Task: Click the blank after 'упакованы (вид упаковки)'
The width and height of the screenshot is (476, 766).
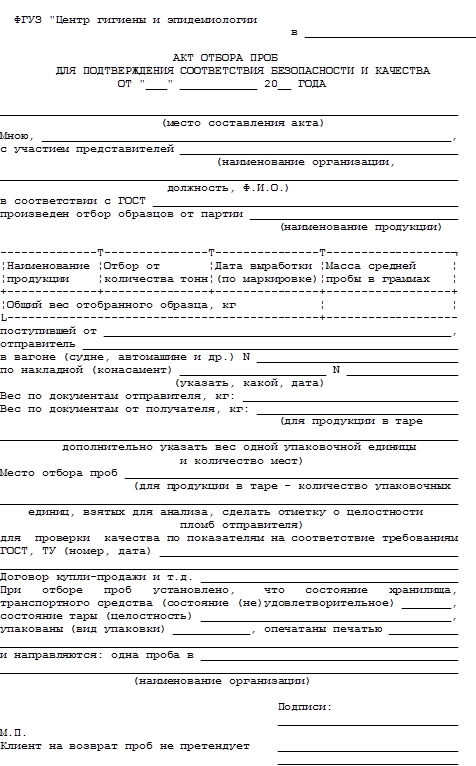Action: tap(211, 629)
